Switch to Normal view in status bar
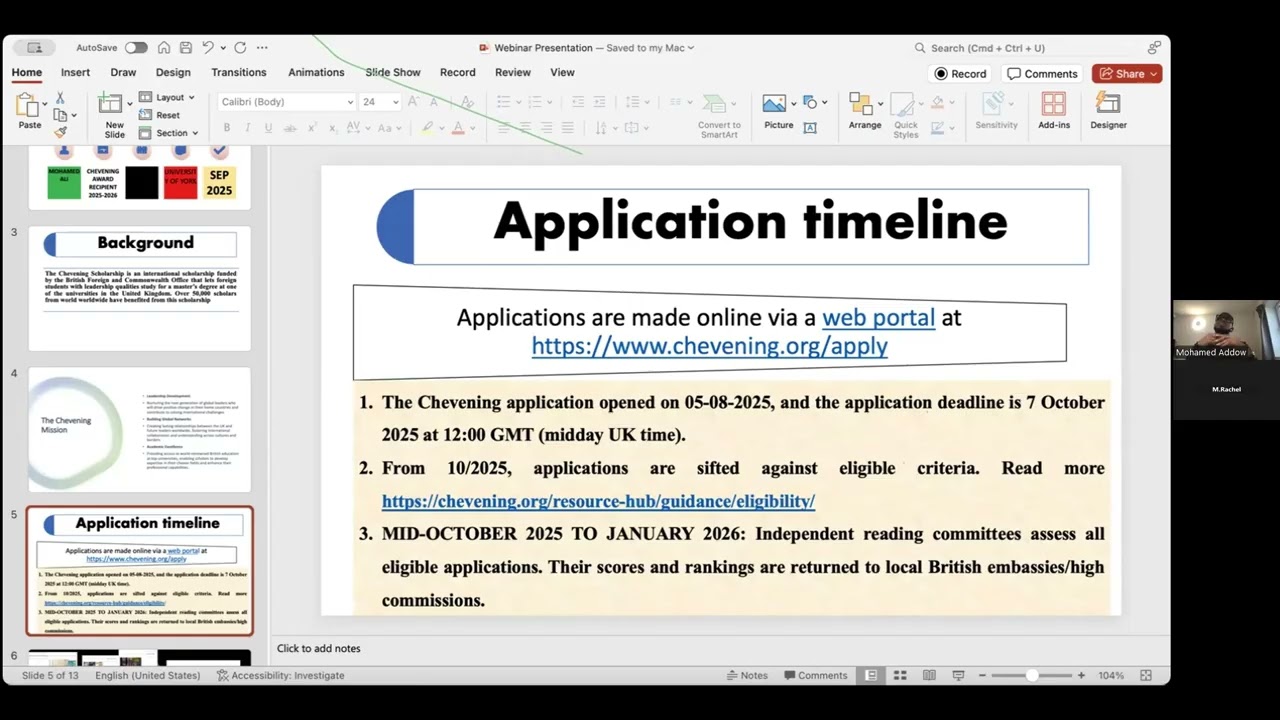Viewport: 1280px width, 720px height. 871,675
